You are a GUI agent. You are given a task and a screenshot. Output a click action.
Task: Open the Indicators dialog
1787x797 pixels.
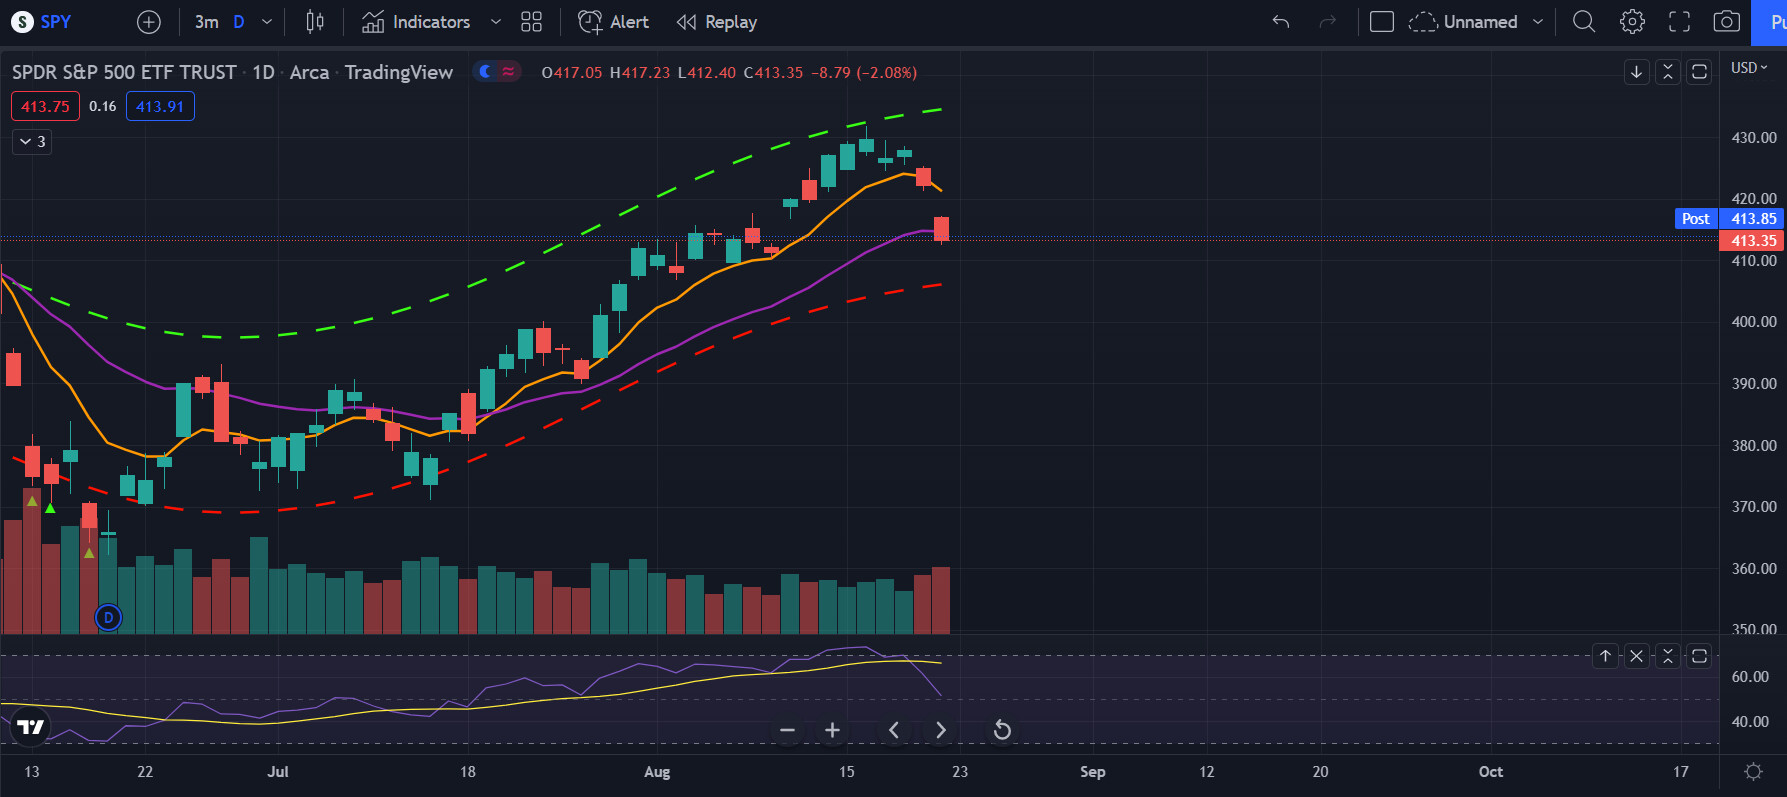click(416, 22)
